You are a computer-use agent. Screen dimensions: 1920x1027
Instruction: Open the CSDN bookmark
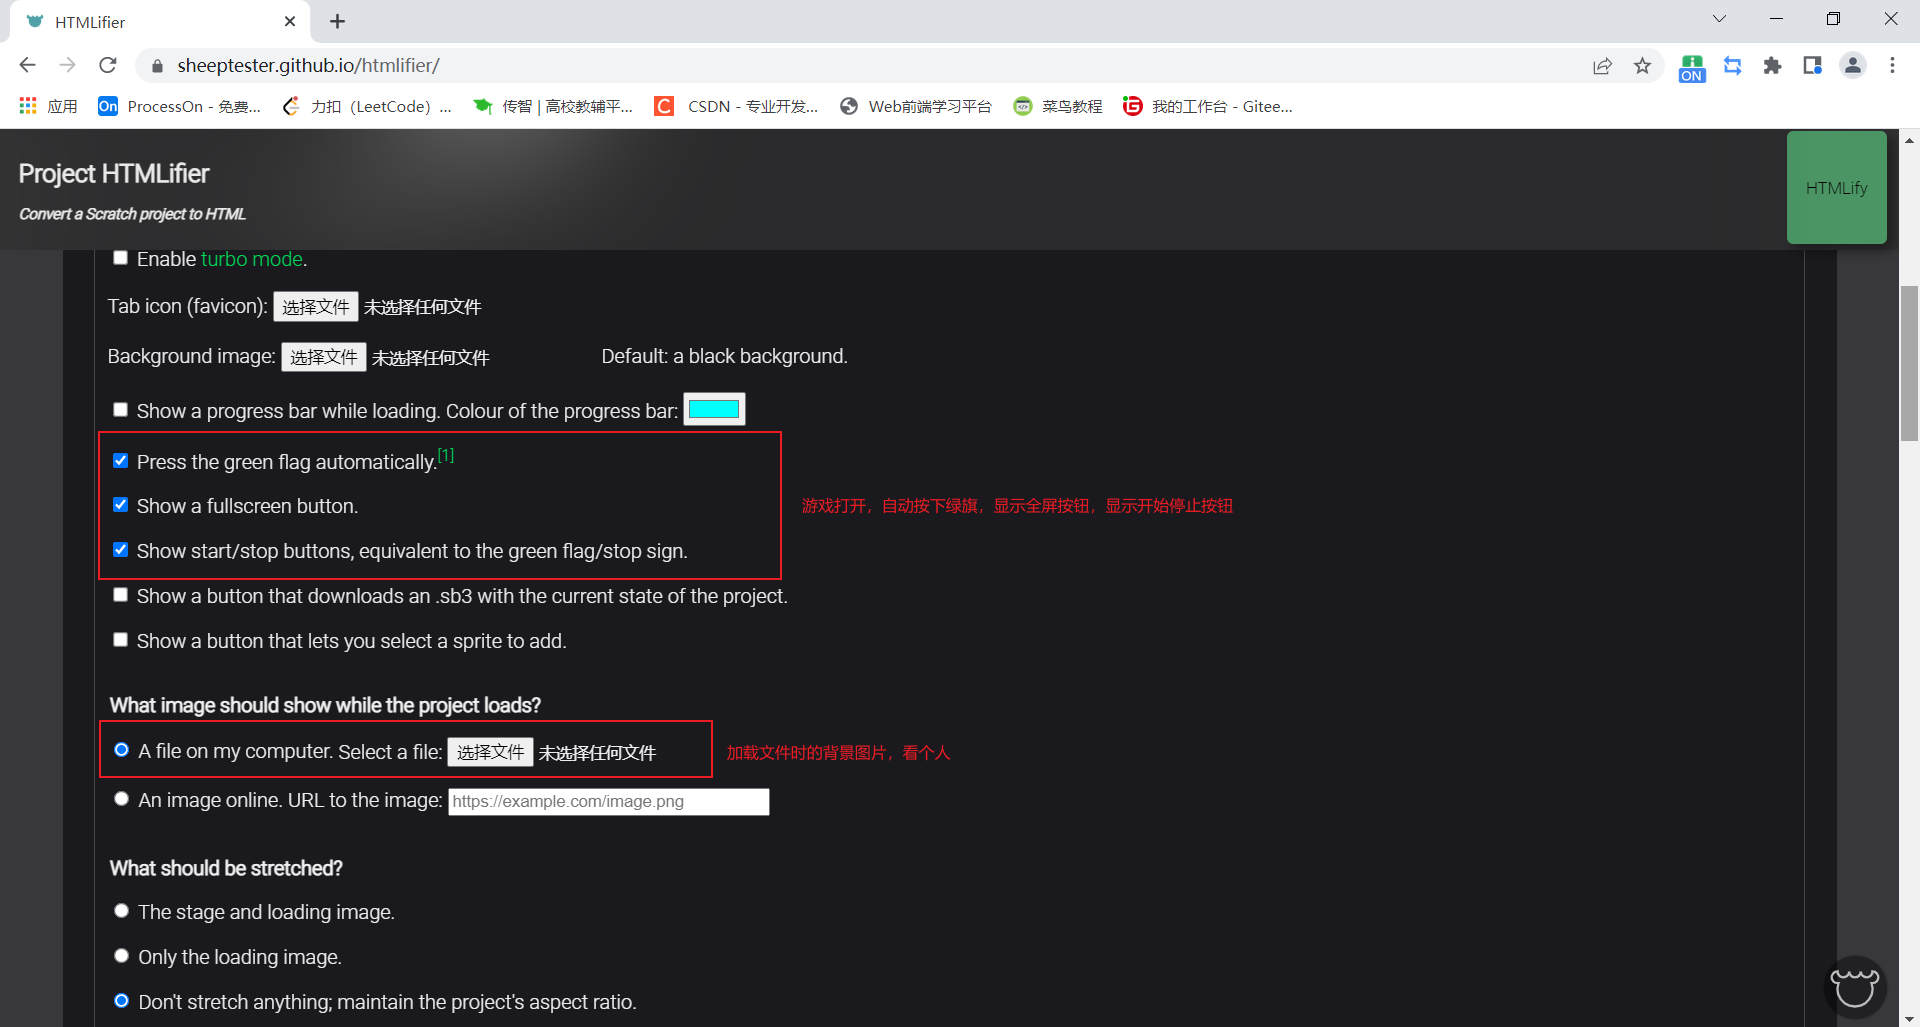point(737,106)
